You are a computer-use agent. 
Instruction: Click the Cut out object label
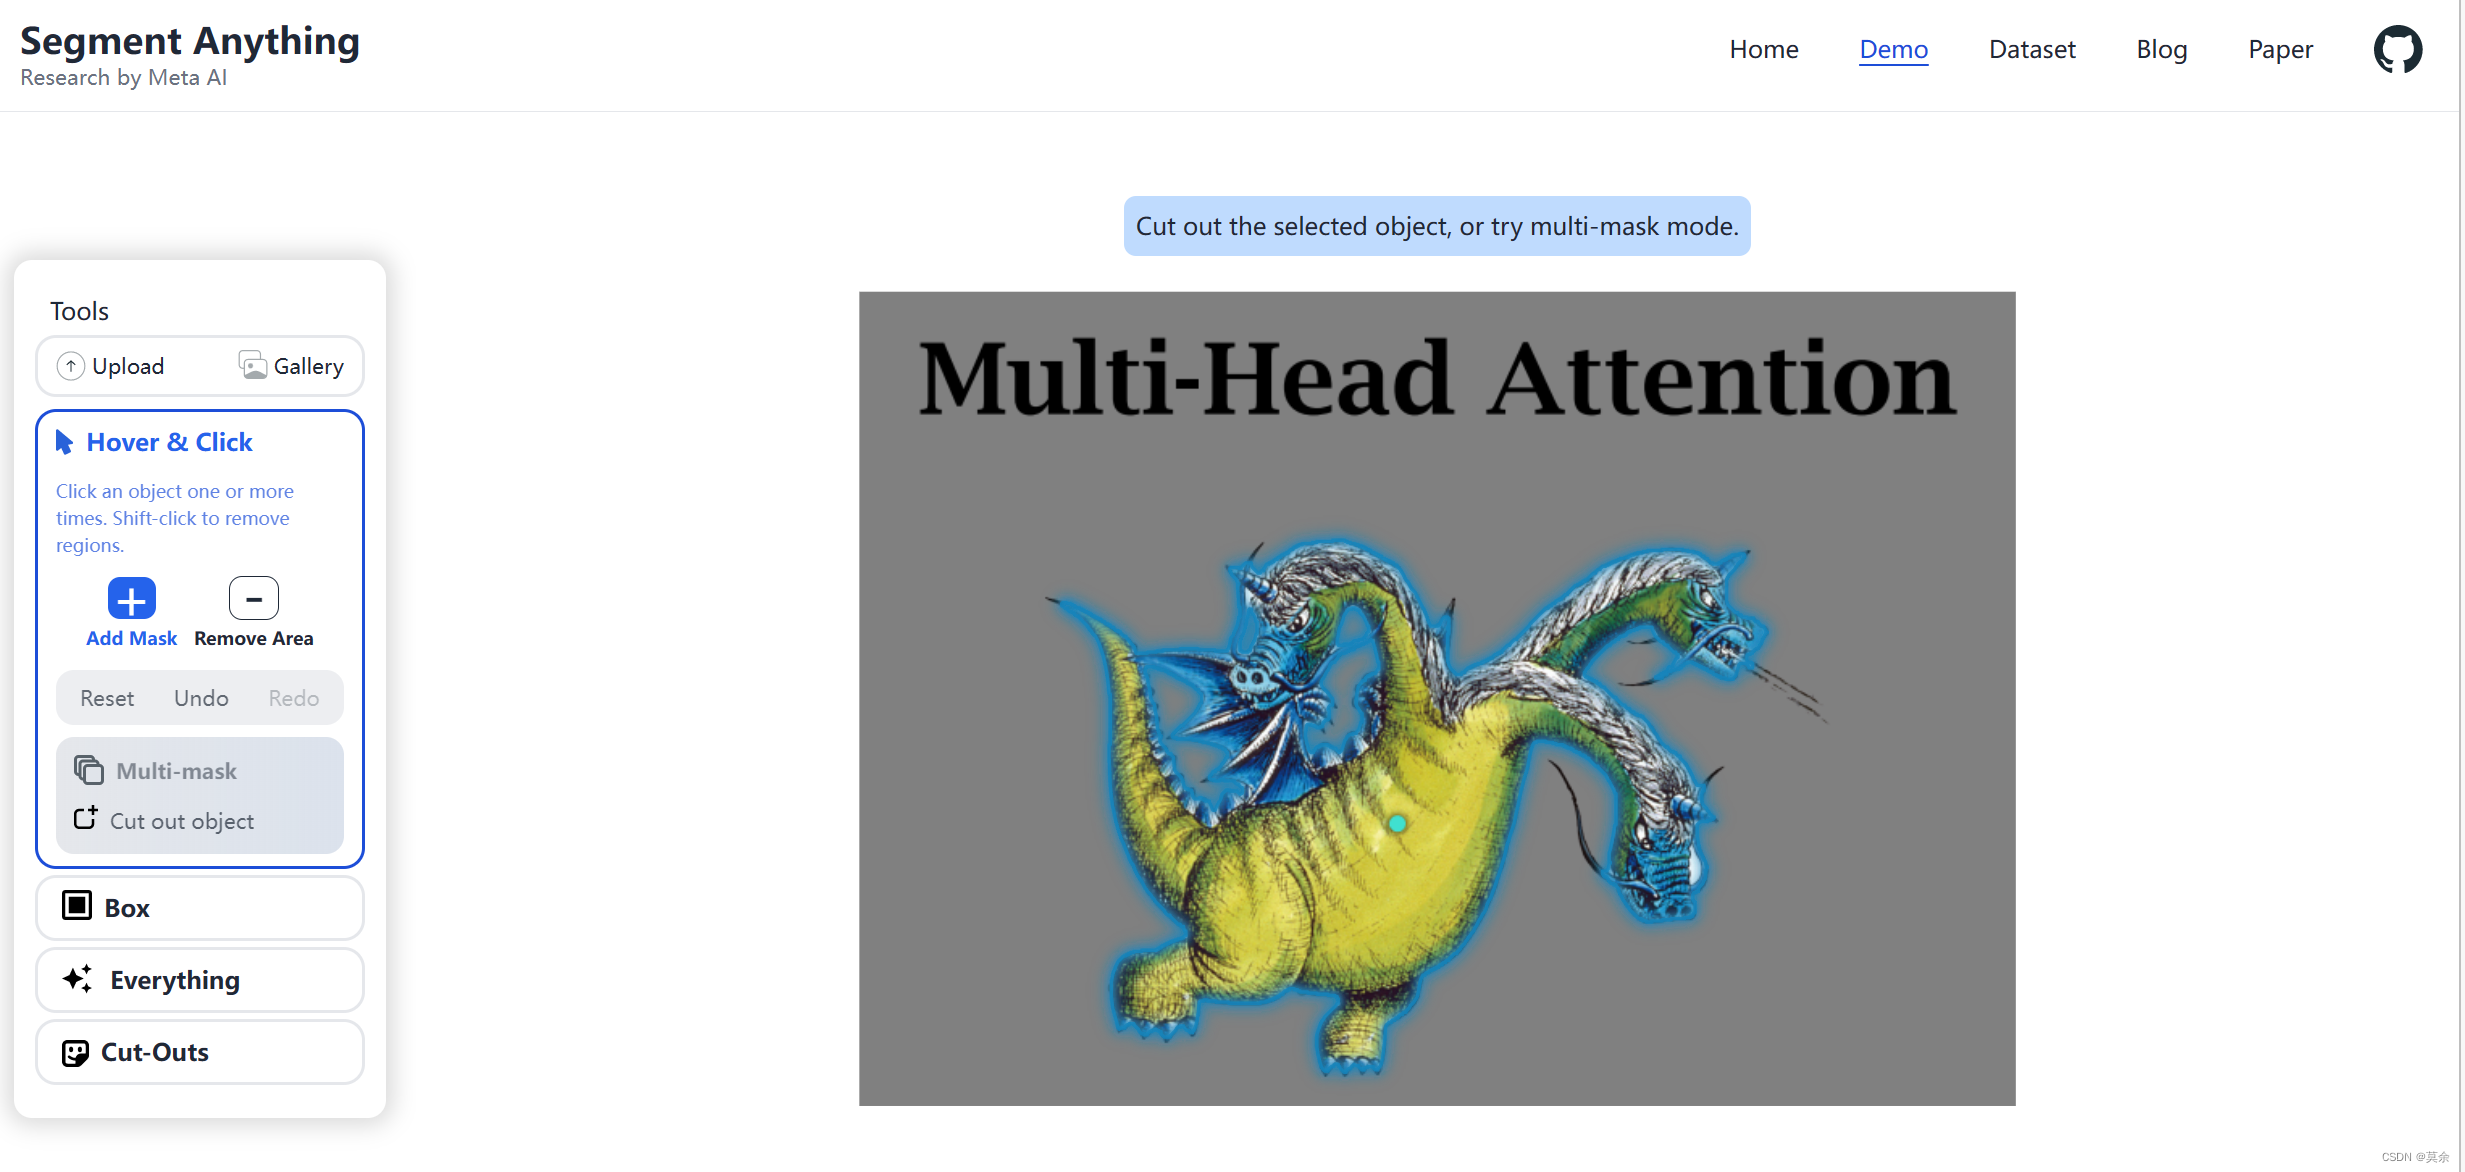tap(182, 821)
